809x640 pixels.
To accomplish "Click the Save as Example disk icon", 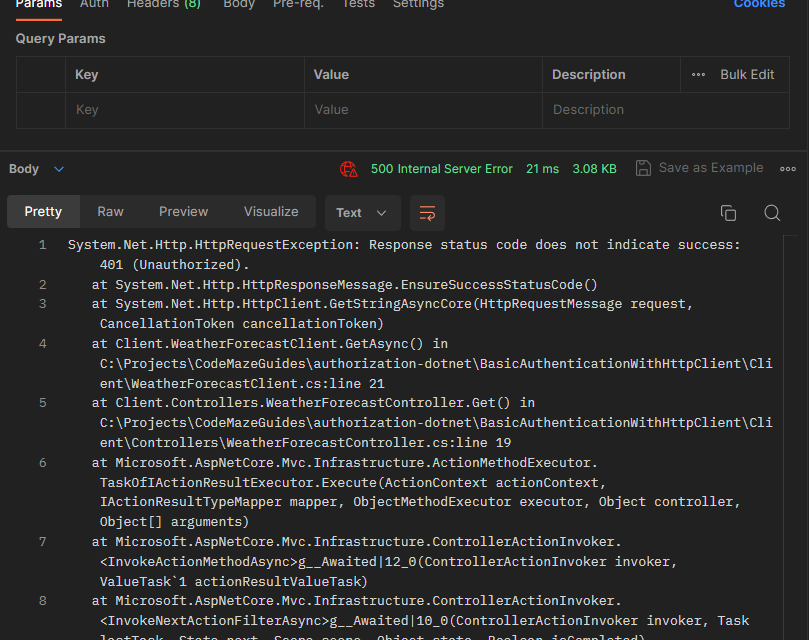I will tap(644, 168).
